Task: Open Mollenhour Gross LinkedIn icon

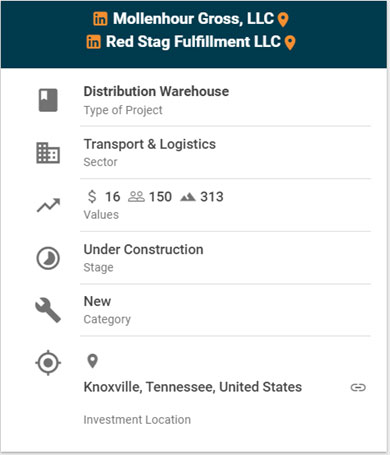Action: tap(100, 19)
